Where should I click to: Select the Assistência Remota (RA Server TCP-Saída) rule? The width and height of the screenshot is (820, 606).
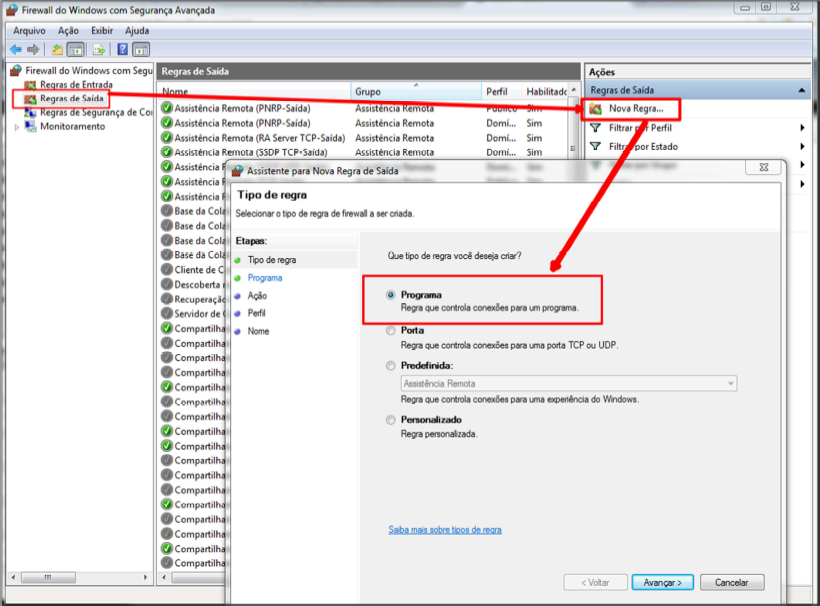tap(260, 138)
